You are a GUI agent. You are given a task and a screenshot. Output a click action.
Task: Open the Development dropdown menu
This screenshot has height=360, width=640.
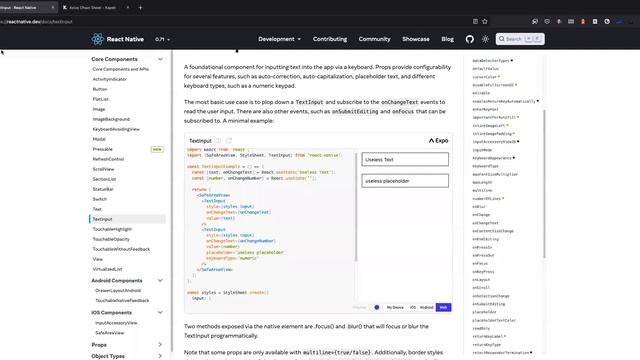coord(280,39)
